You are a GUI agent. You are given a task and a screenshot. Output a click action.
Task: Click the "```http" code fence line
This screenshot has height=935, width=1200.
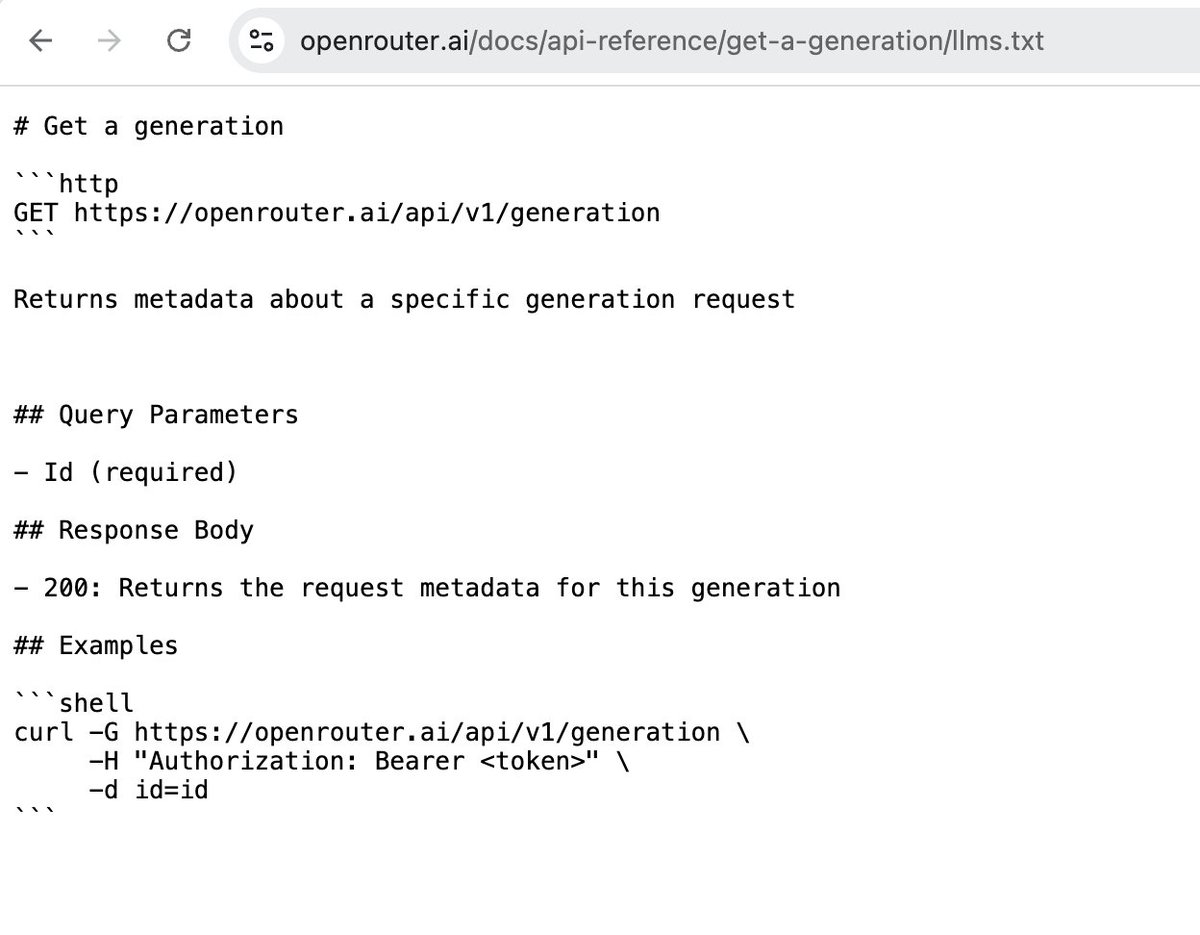pos(66,184)
